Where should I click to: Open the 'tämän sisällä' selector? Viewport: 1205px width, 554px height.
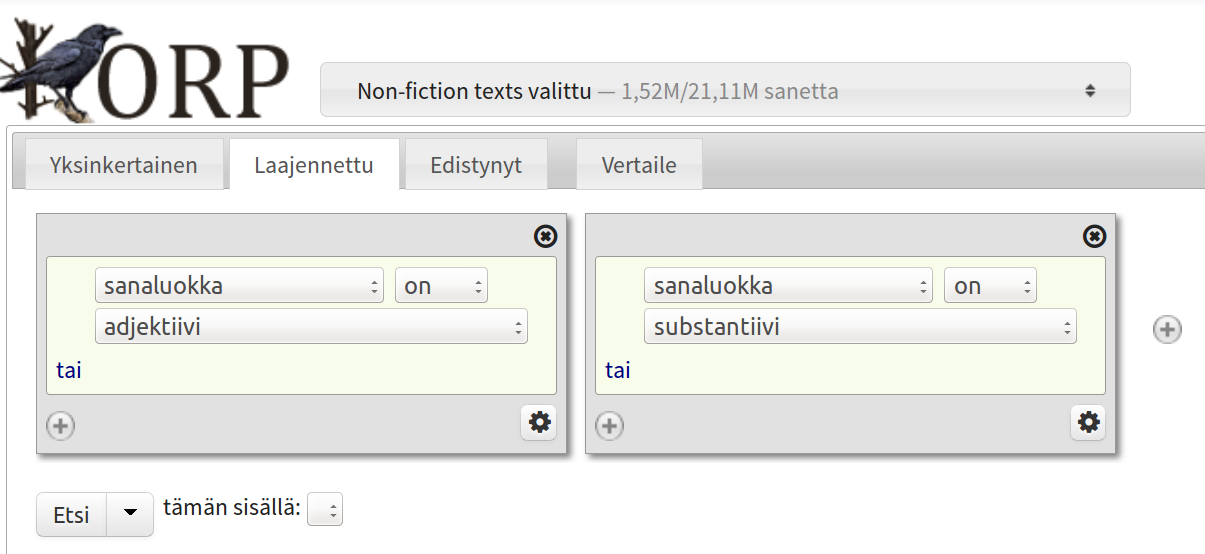(325, 510)
